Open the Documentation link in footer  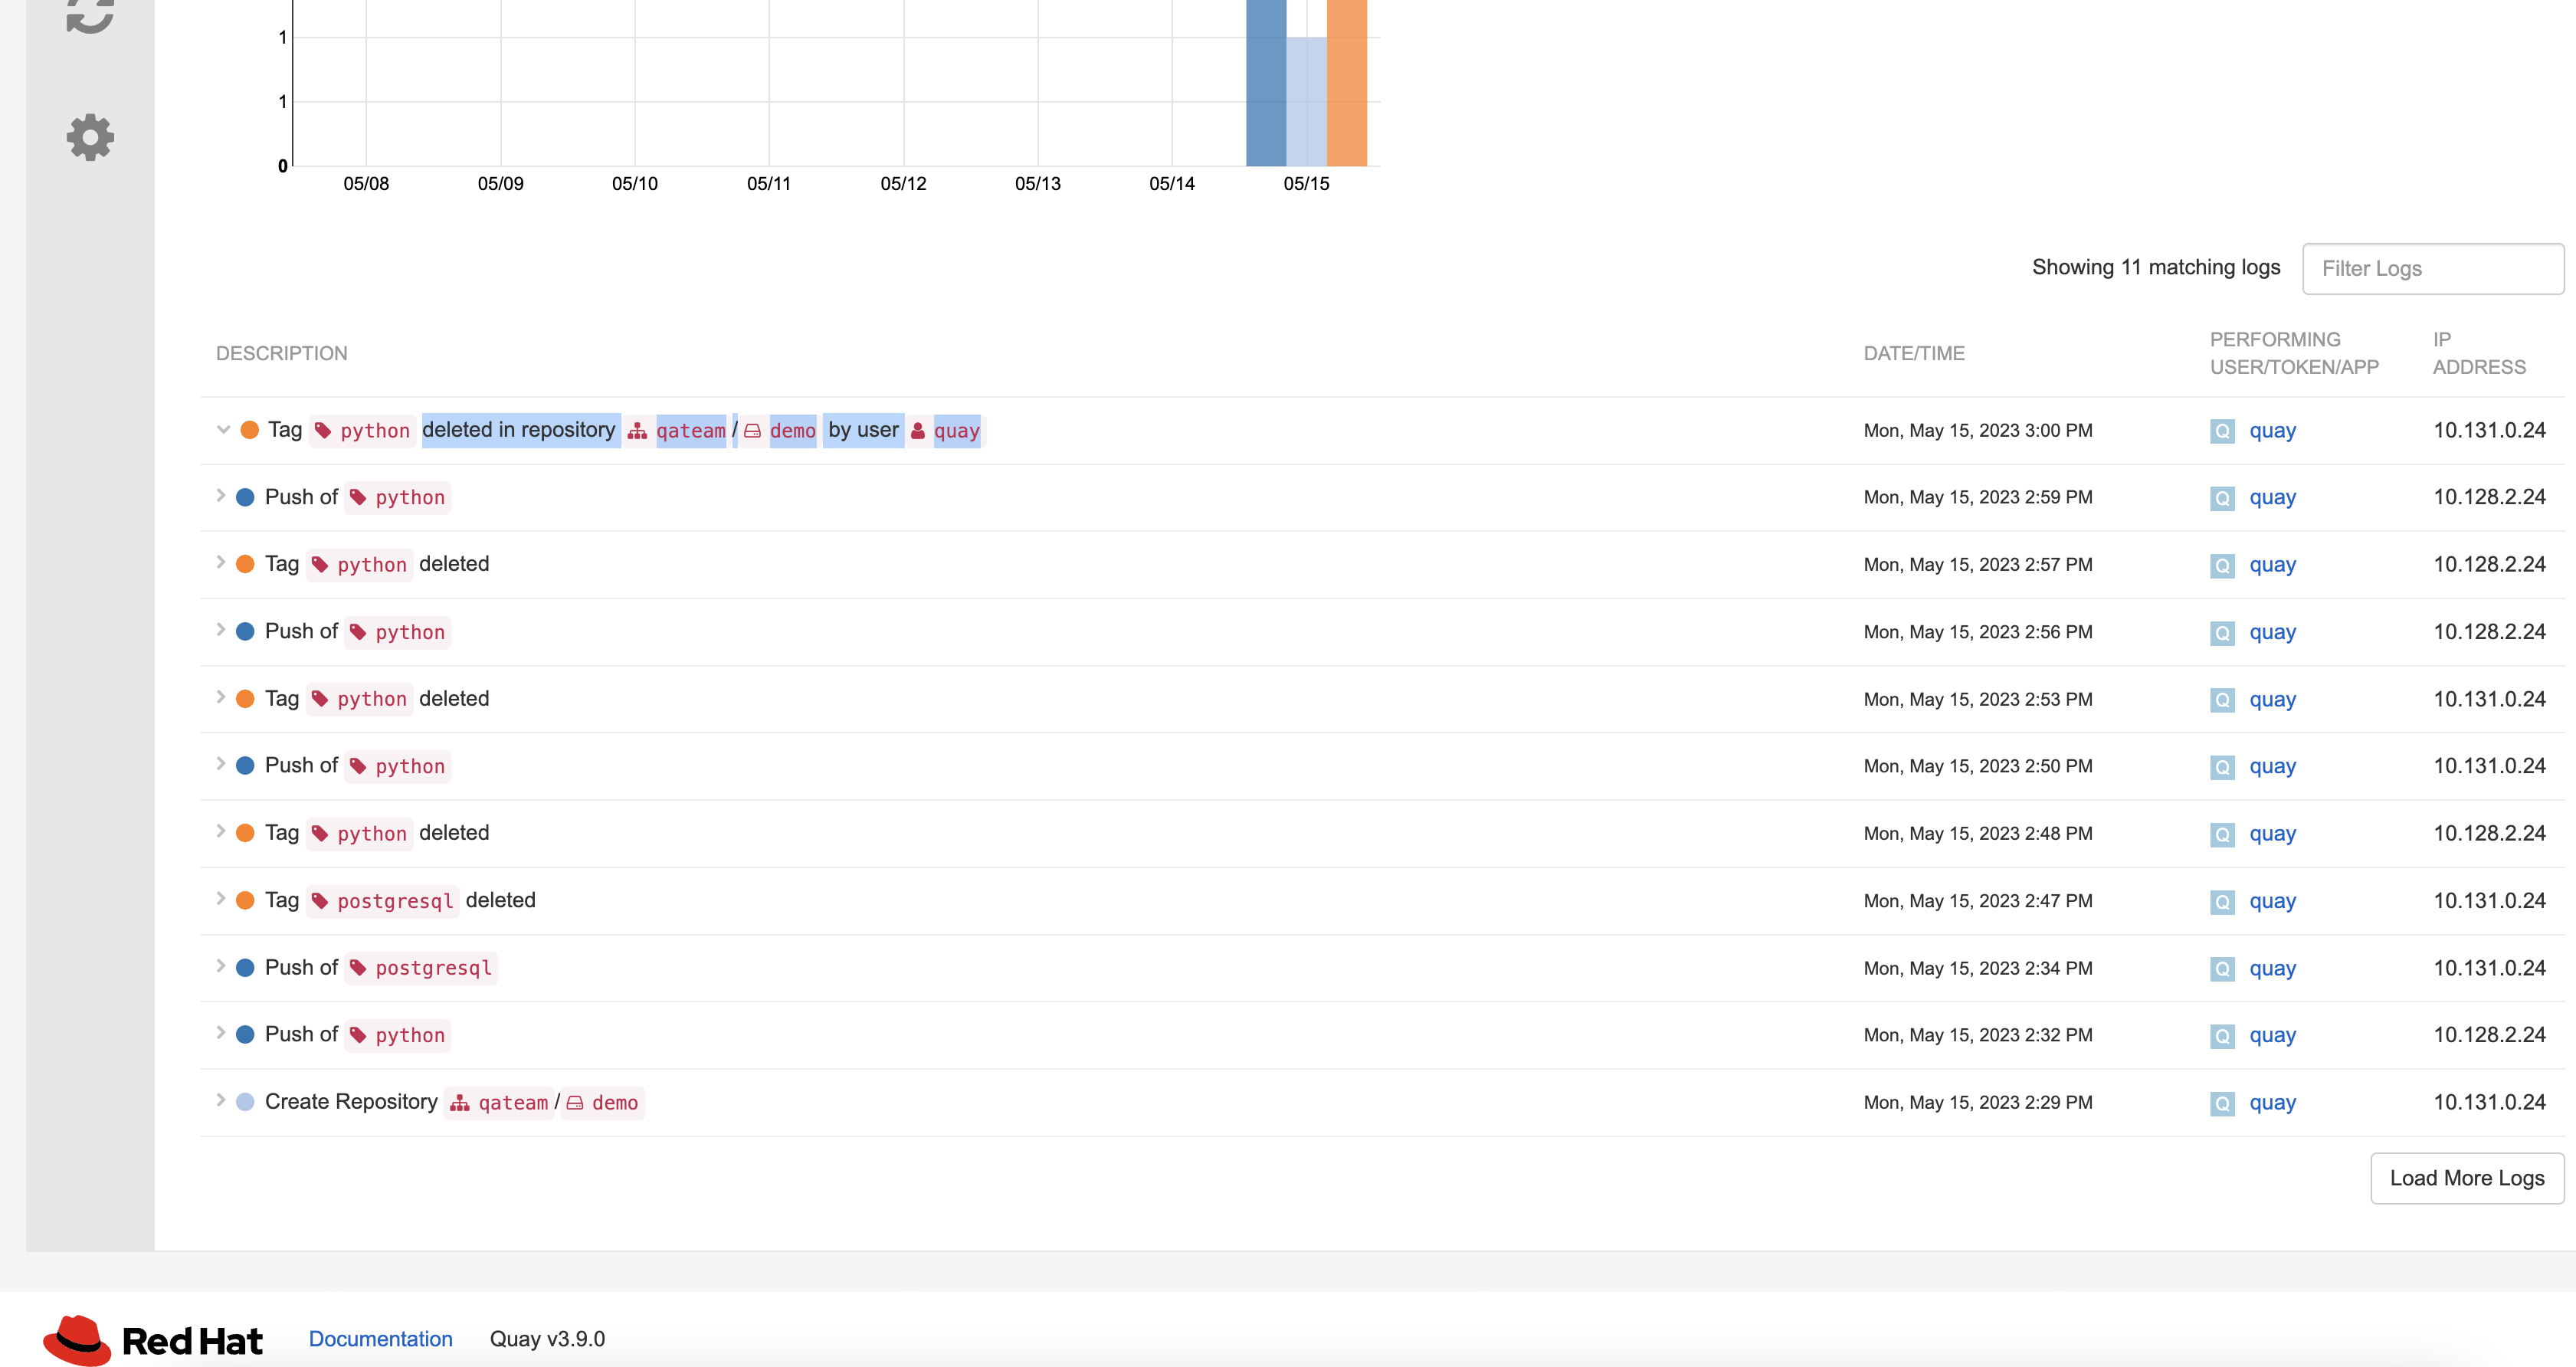point(380,1339)
